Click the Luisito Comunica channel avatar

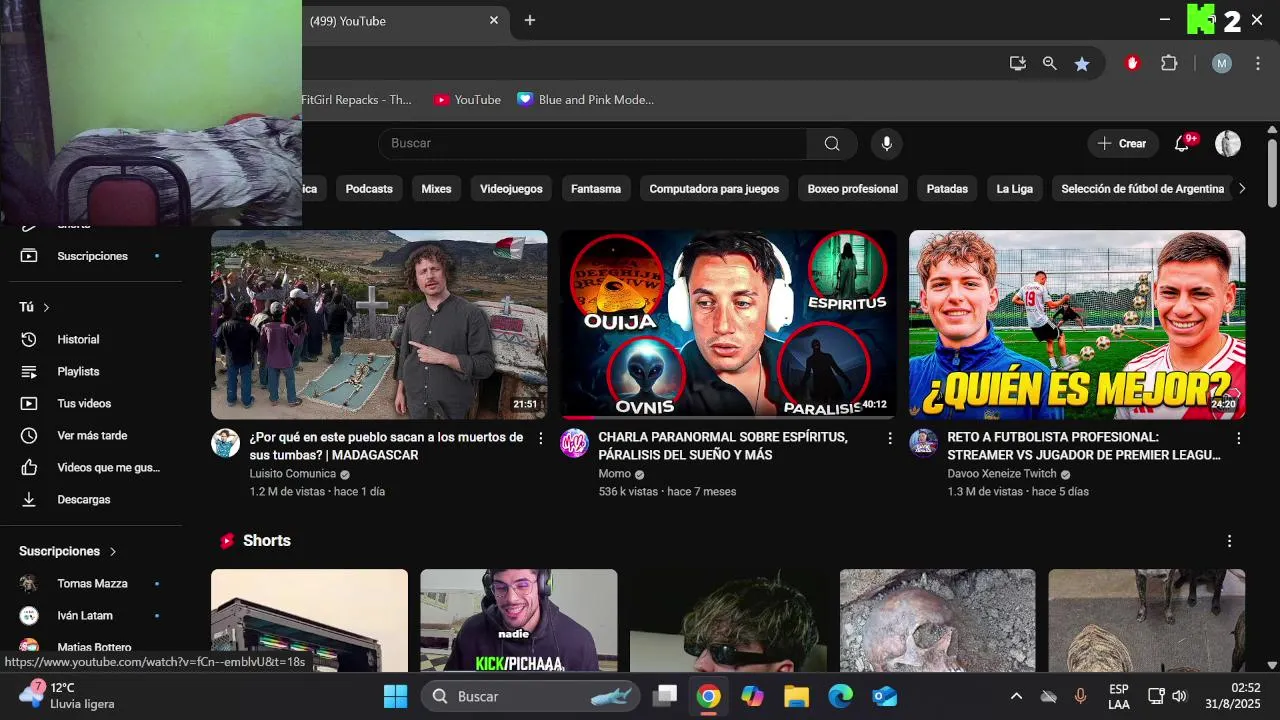click(x=225, y=443)
